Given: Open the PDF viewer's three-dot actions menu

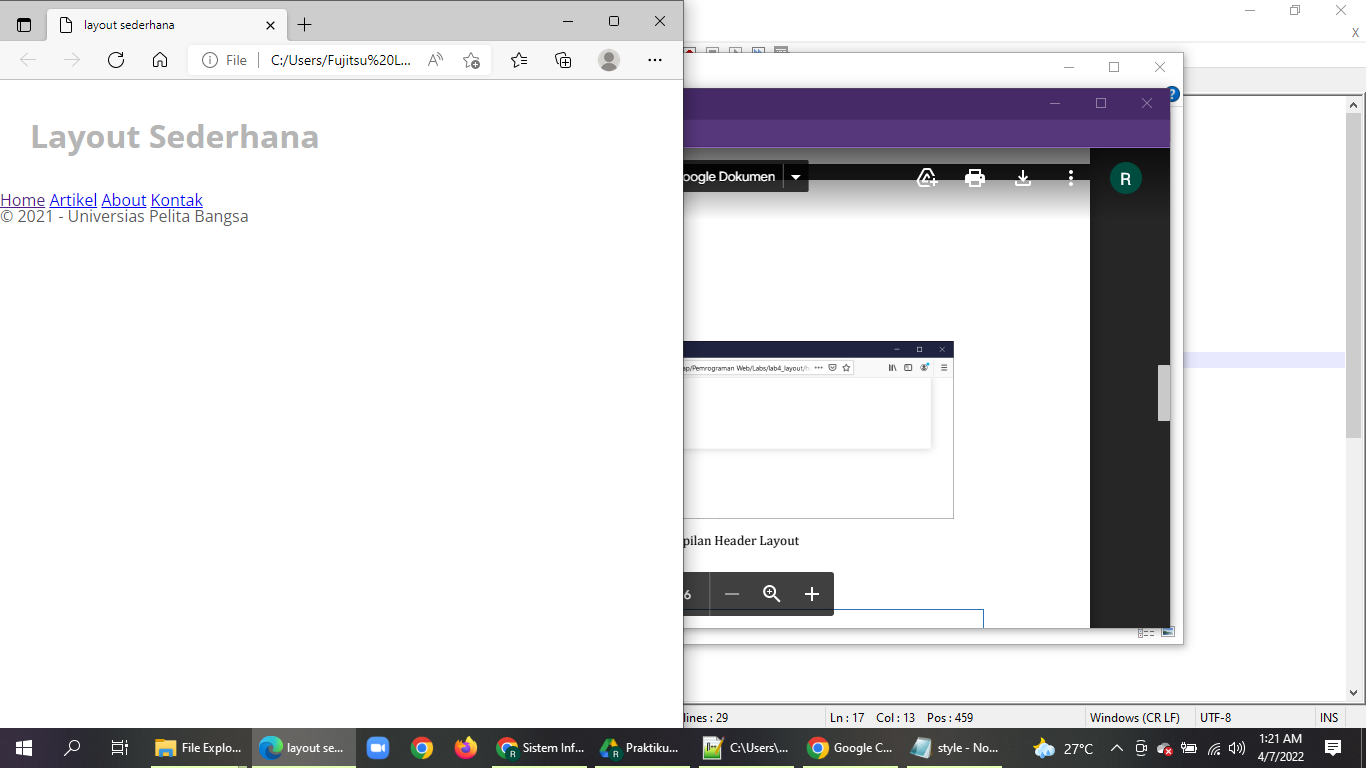Looking at the screenshot, I should (x=1071, y=177).
